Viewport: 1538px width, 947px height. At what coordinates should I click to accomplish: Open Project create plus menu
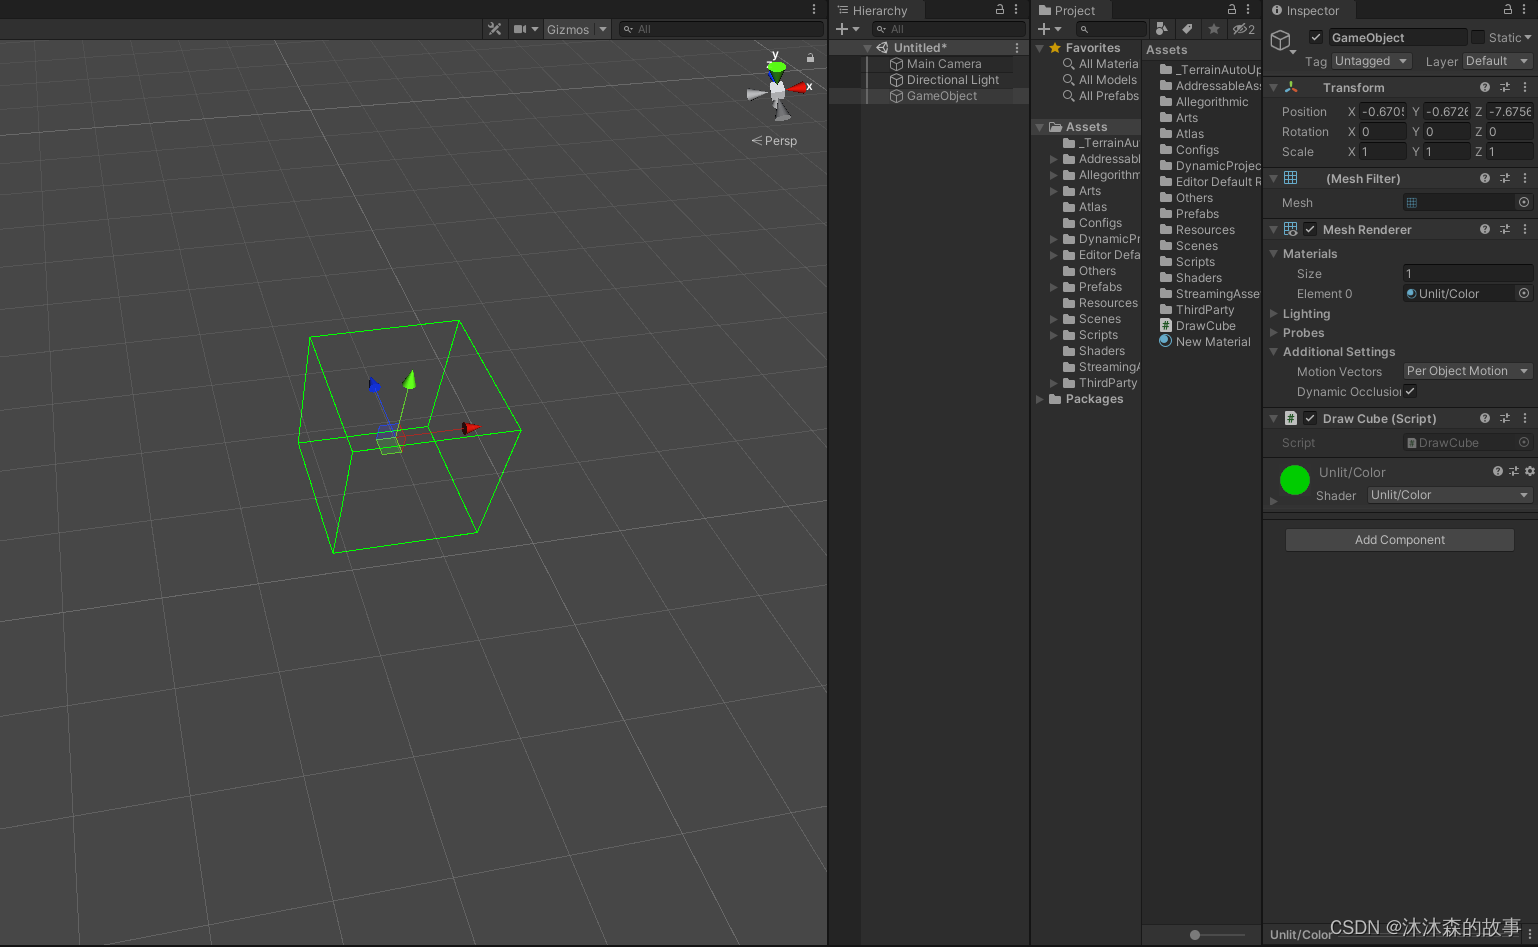pyautogui.click(x=1049, y=29)
